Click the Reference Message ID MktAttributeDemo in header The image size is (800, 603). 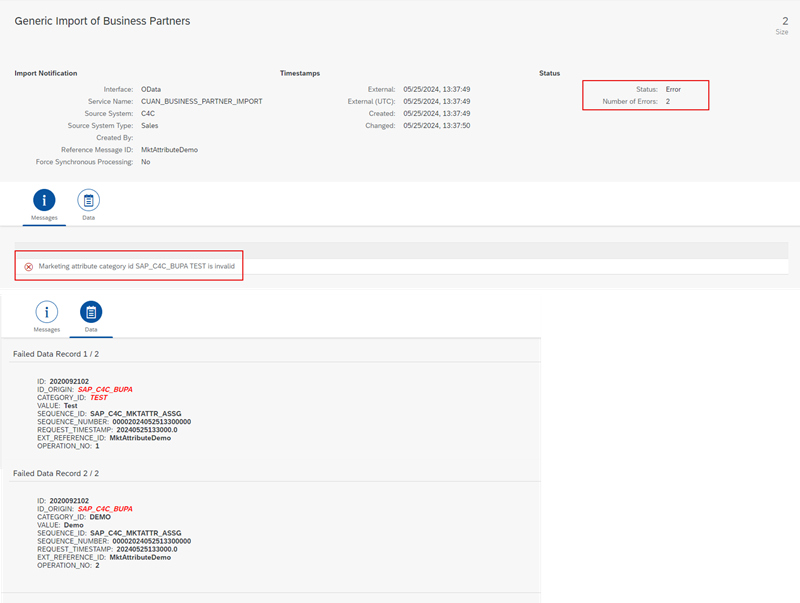click(x=169, y=149)
